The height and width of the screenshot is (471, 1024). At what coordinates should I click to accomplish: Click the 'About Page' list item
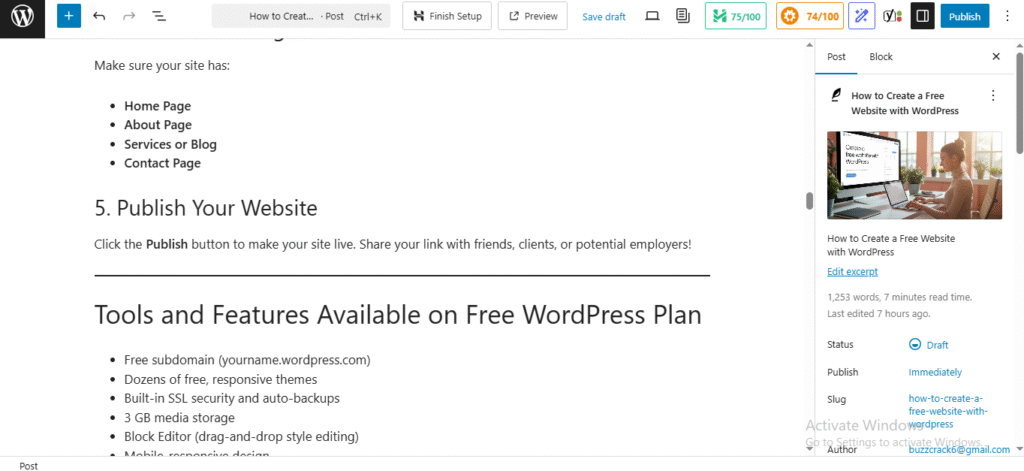tap(158, 125)
